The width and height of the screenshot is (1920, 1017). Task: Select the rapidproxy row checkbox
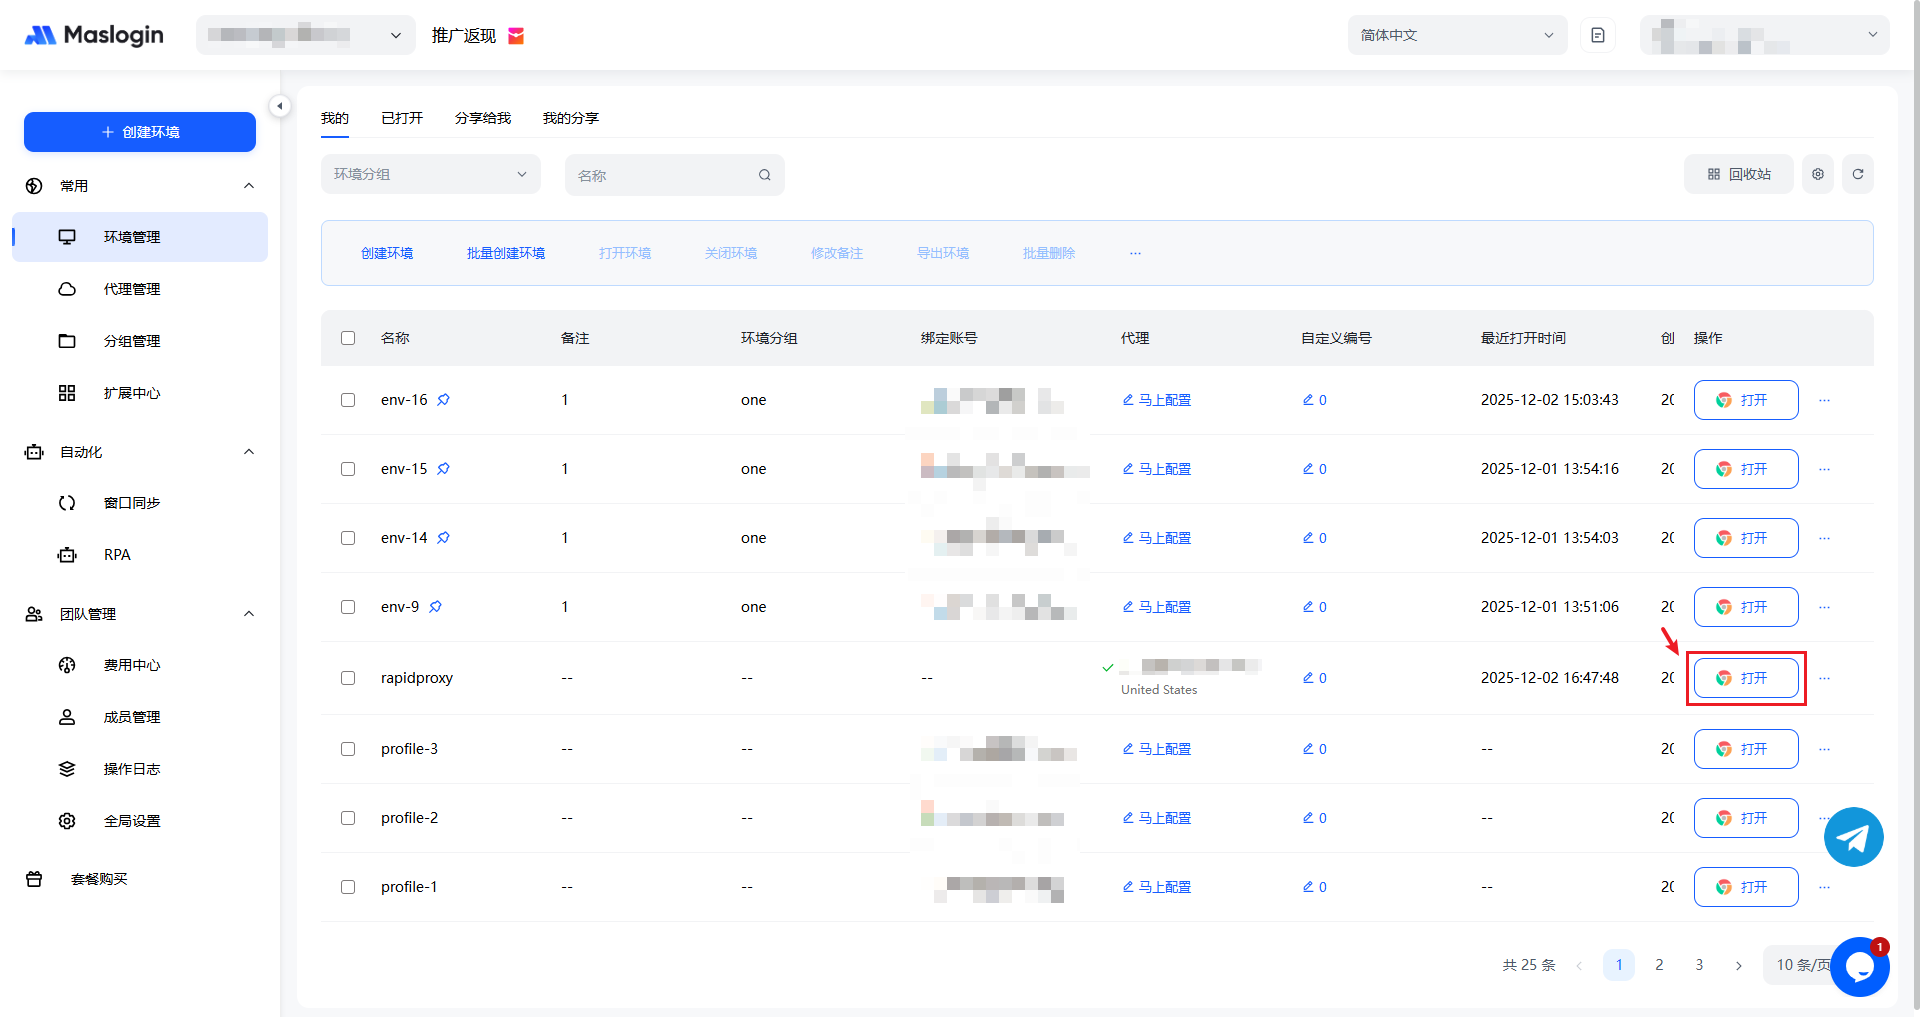348,678
